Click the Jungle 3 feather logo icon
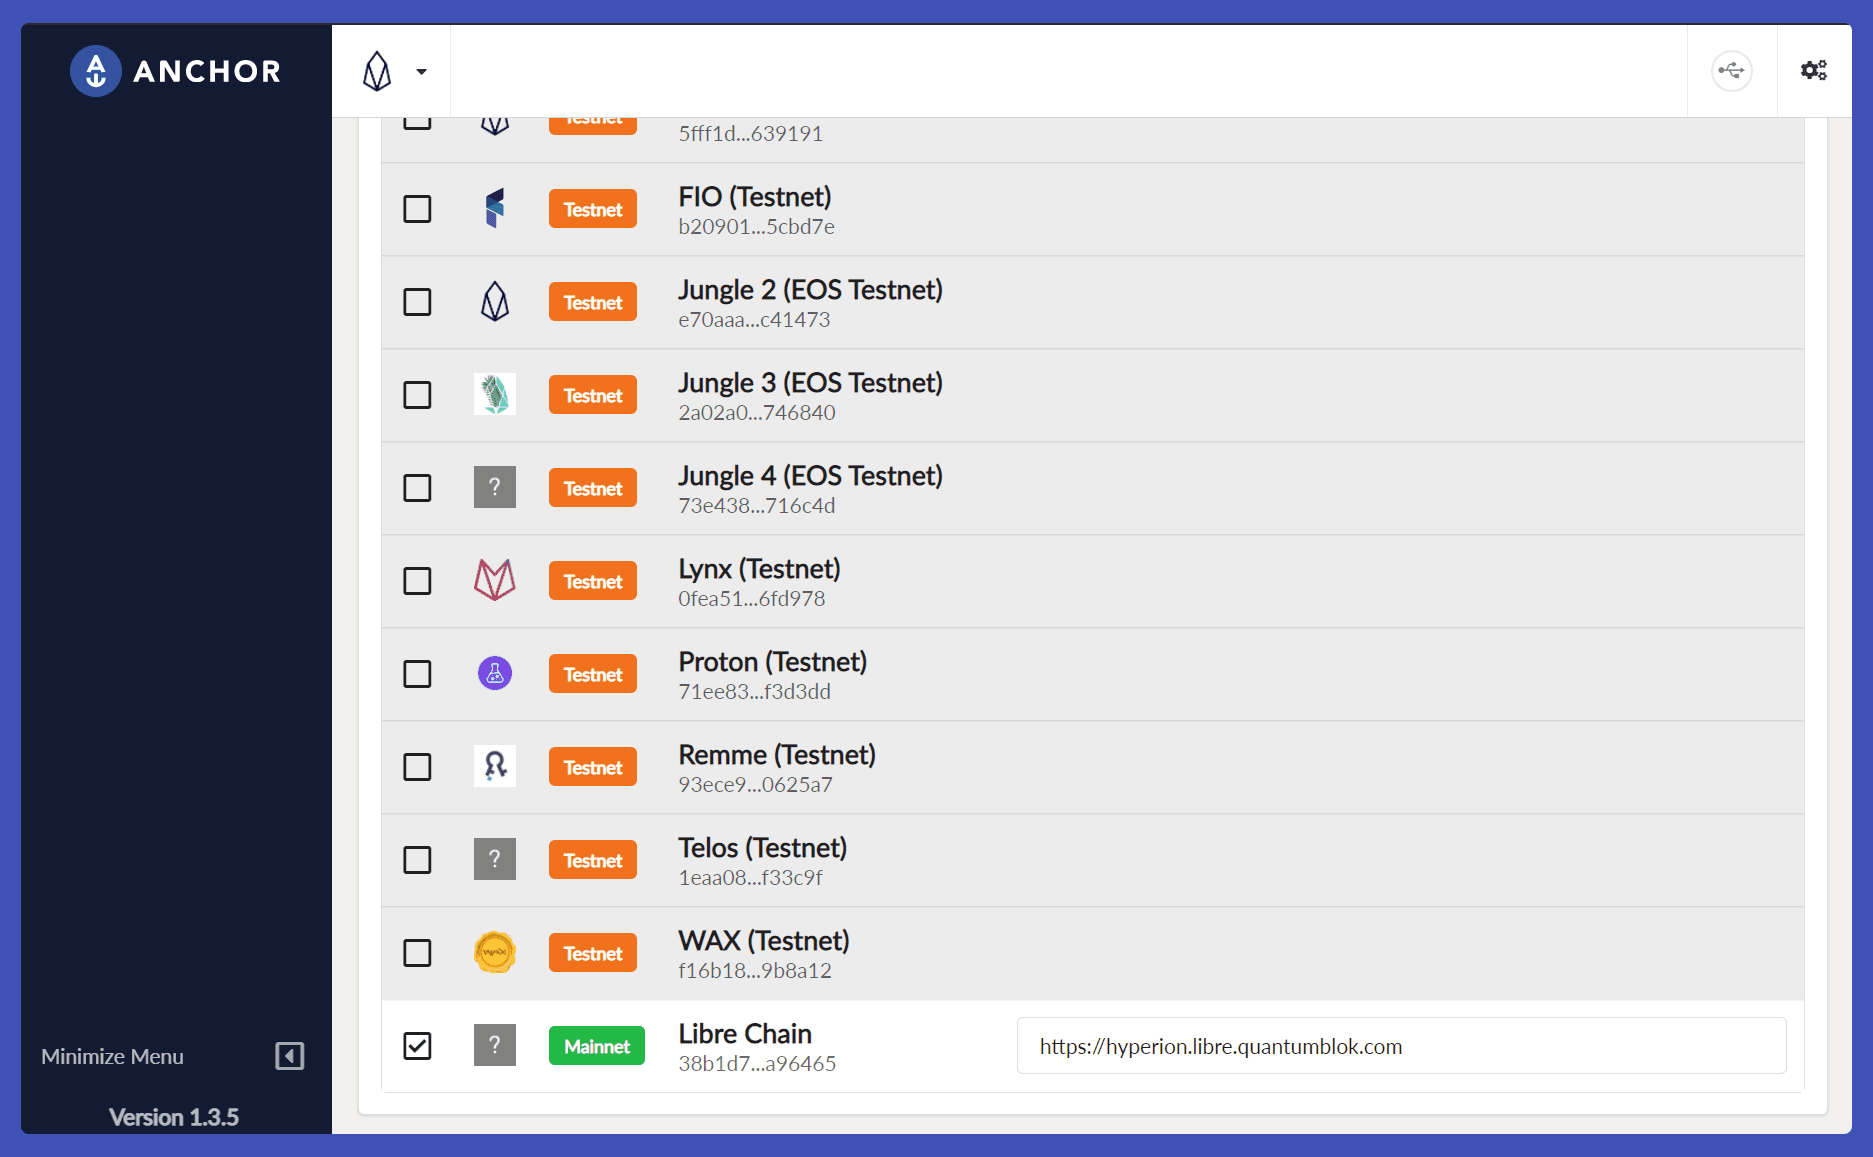 (495, 394)
